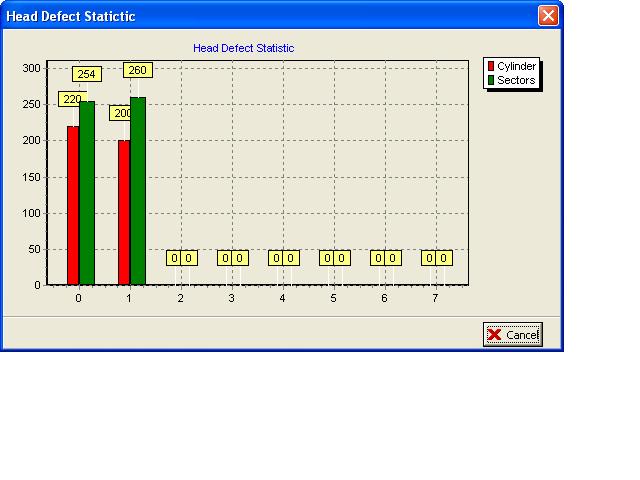Click the green sectors bar for head 0
Viewport: 640px width, 480px height.
87,193
